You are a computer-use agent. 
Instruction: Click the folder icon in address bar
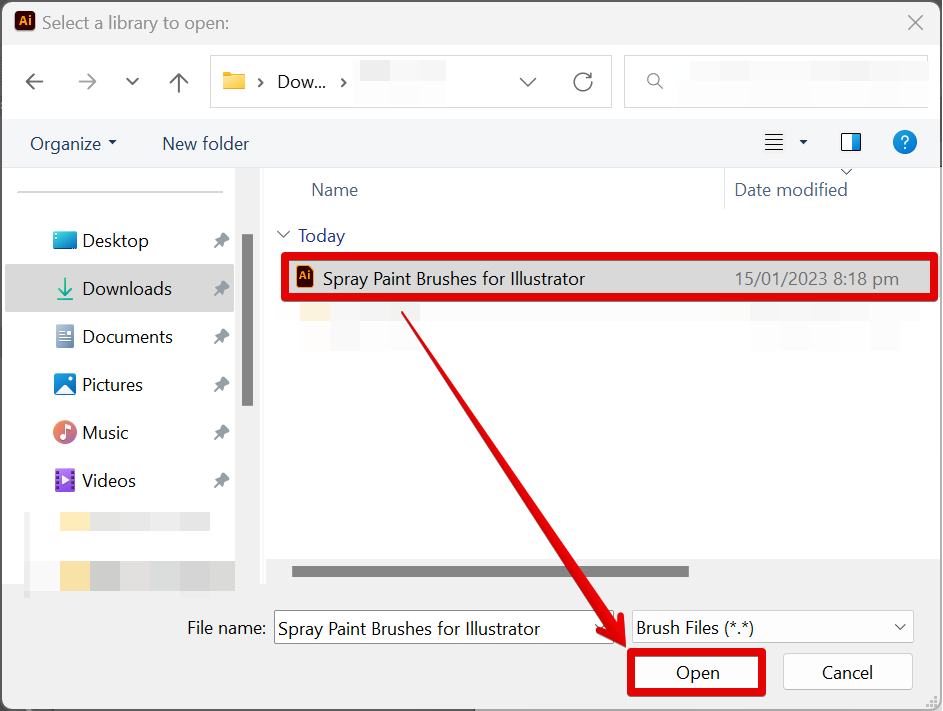(233, 81)
